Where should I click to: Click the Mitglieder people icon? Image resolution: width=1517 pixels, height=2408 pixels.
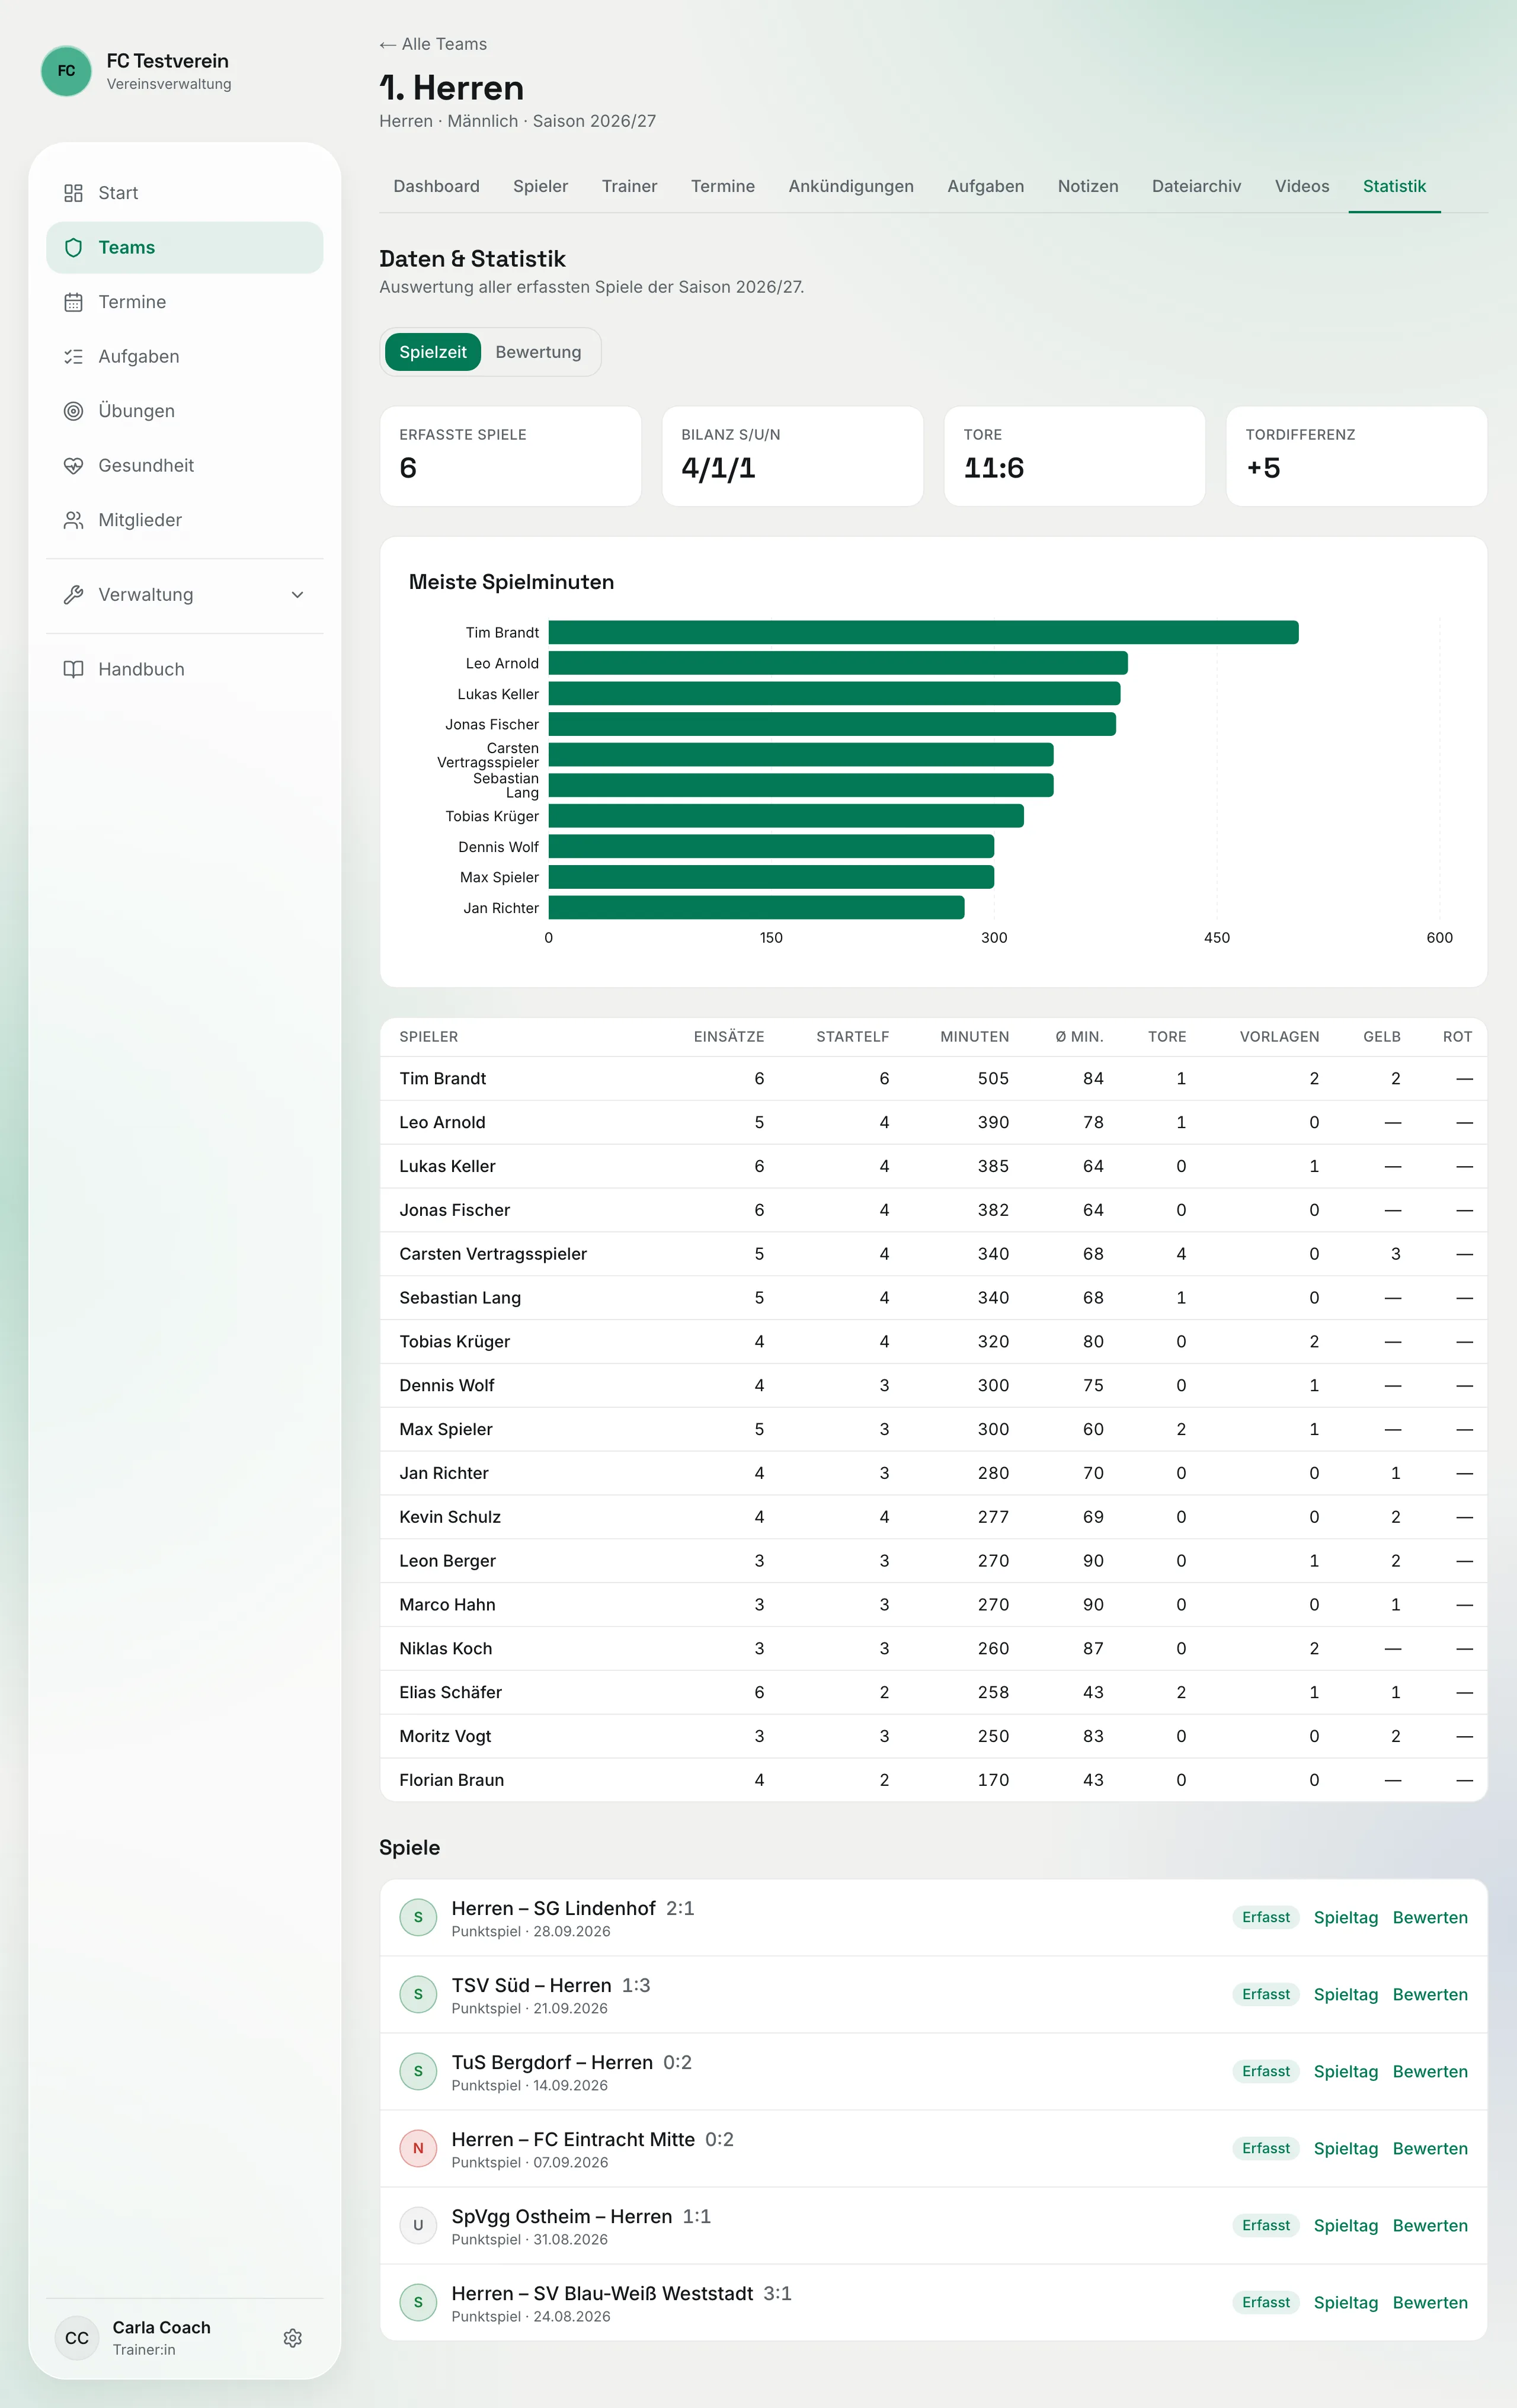[73, 520]
